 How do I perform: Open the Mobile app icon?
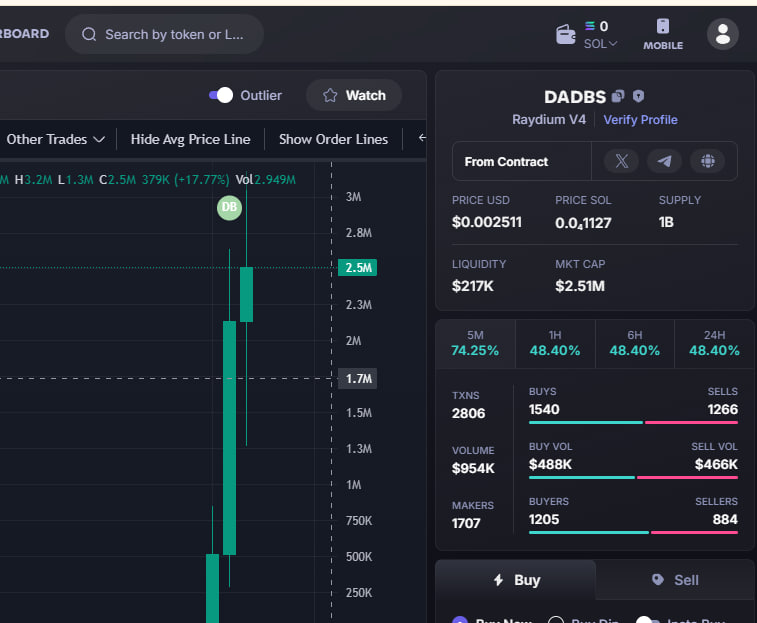663,34
